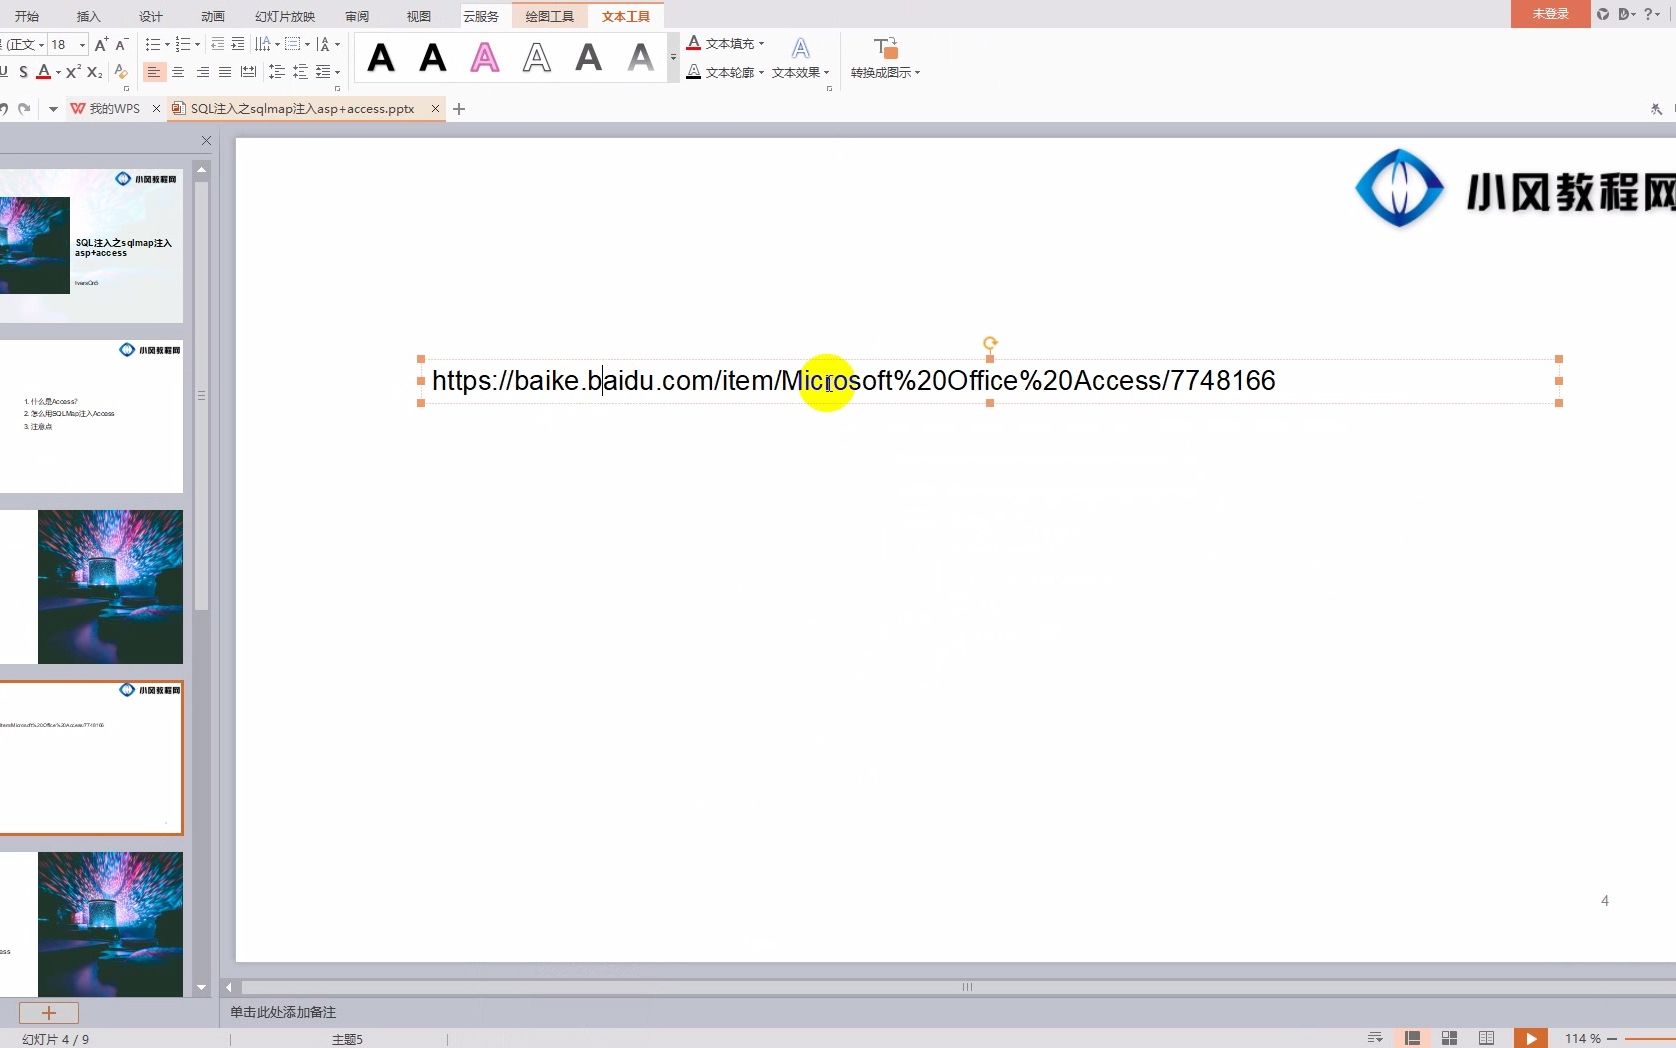Open the 云服务 tab

tap(481, 16)
